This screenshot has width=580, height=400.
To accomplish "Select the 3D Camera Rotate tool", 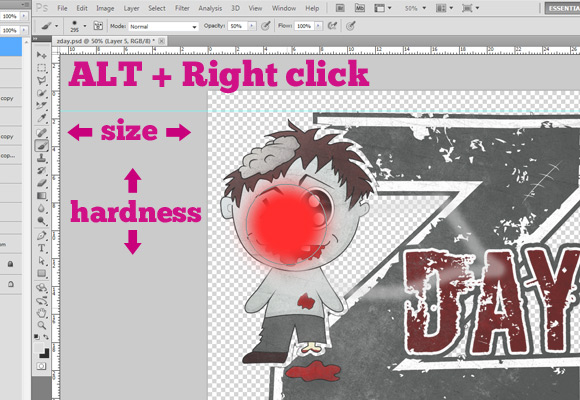I will click(x=41, y=300).
